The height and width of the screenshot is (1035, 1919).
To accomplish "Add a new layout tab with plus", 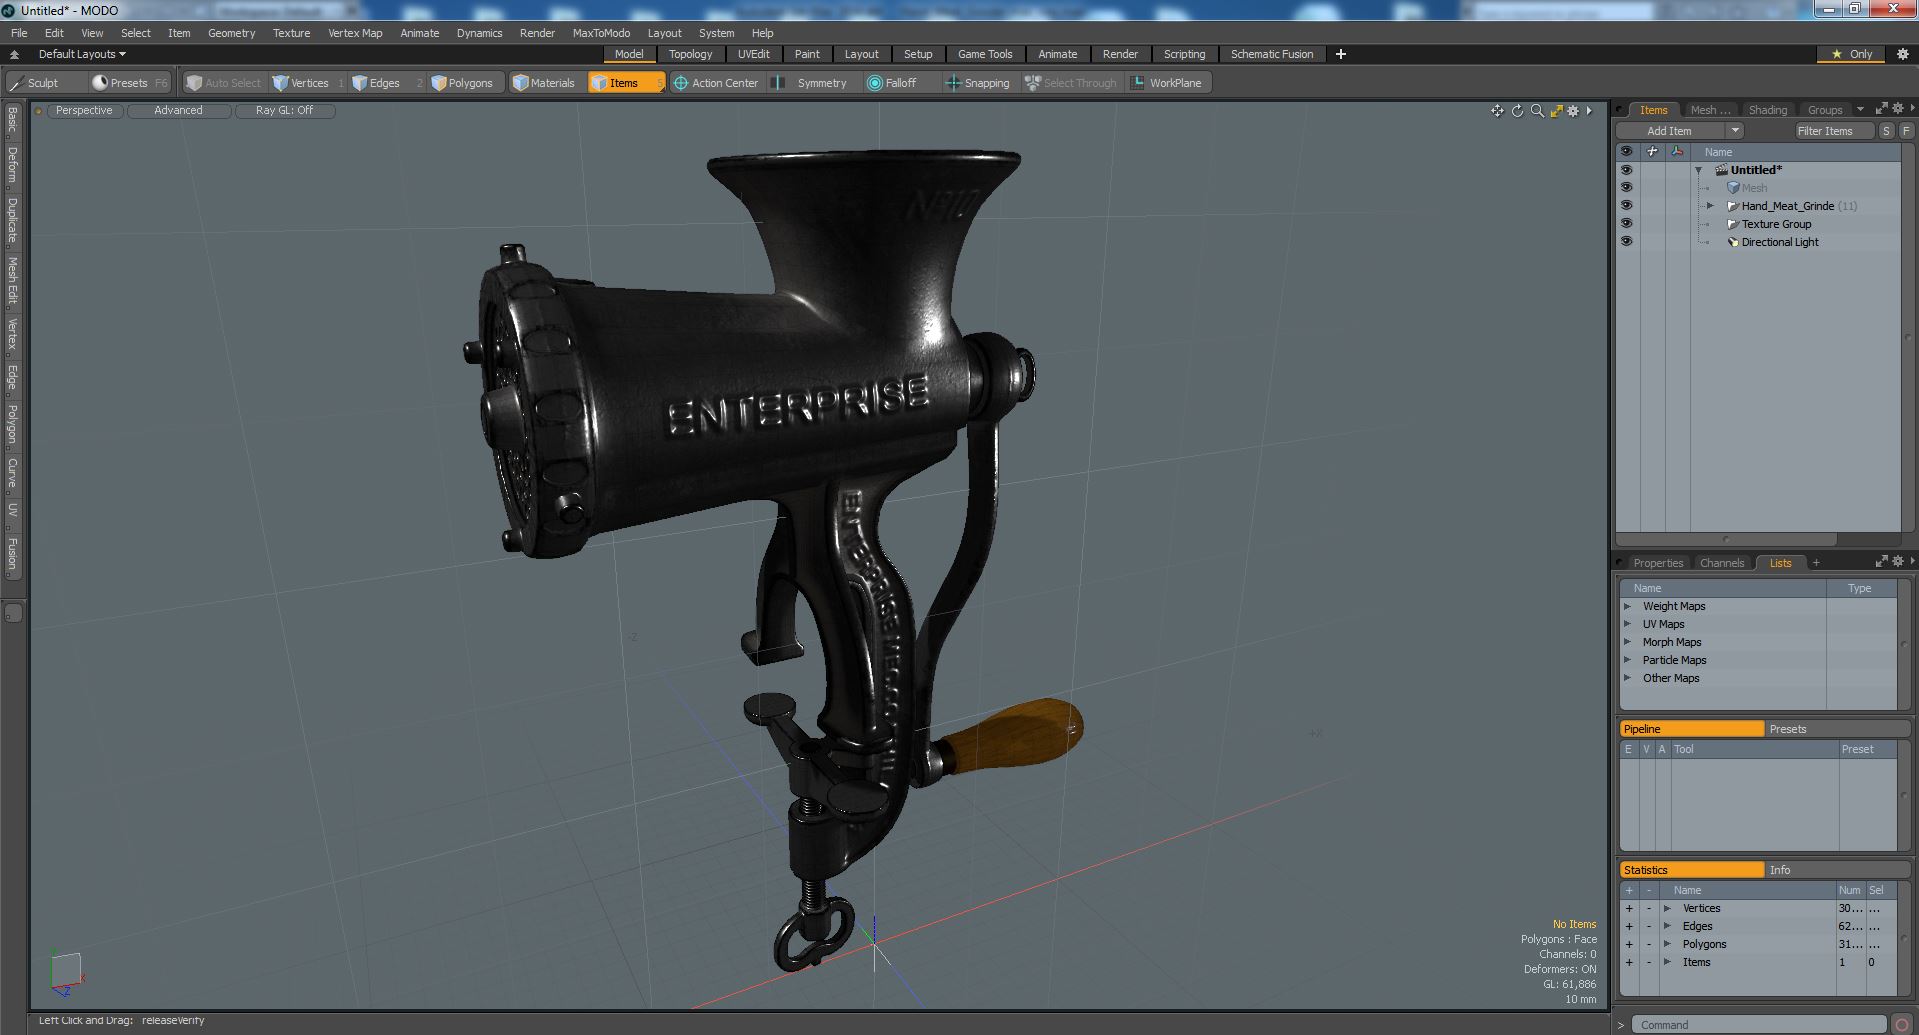I will 1341,54.
